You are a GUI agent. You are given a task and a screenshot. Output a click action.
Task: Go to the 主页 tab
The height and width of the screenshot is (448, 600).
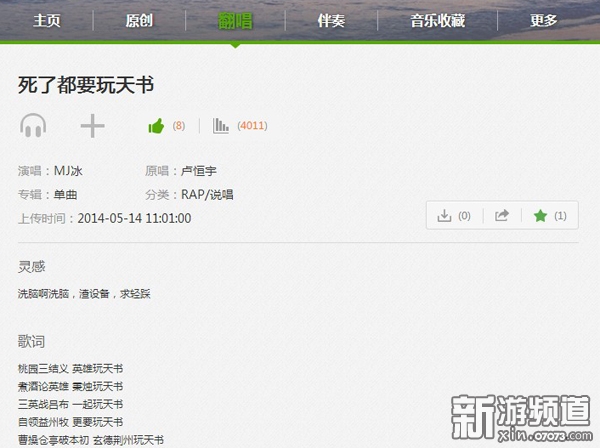47,20
